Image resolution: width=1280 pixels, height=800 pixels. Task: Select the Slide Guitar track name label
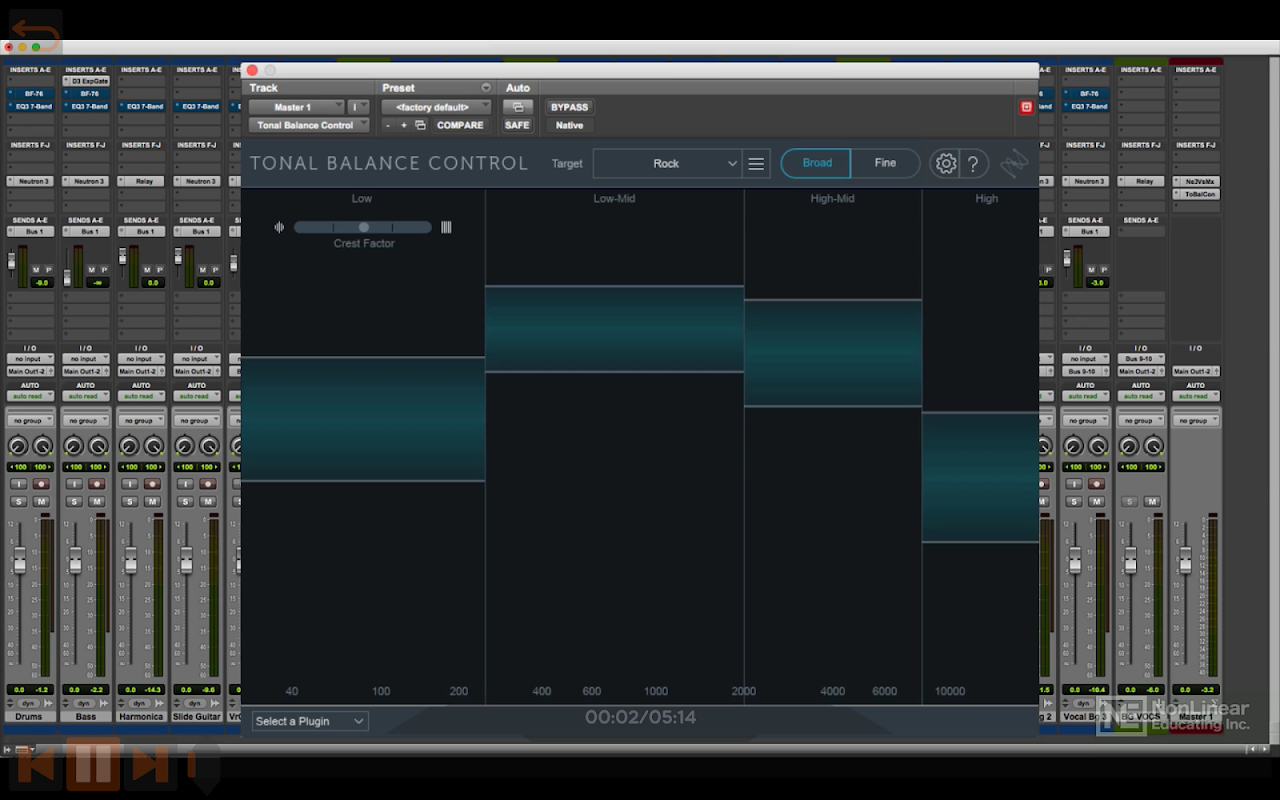pyautogui.click(x=197, y=716)
